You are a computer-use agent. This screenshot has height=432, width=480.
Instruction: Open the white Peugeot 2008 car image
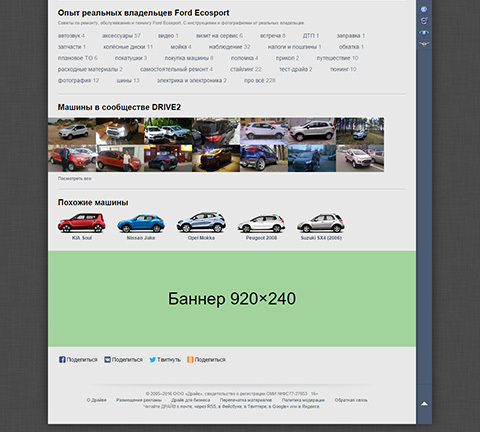point(261,223)
